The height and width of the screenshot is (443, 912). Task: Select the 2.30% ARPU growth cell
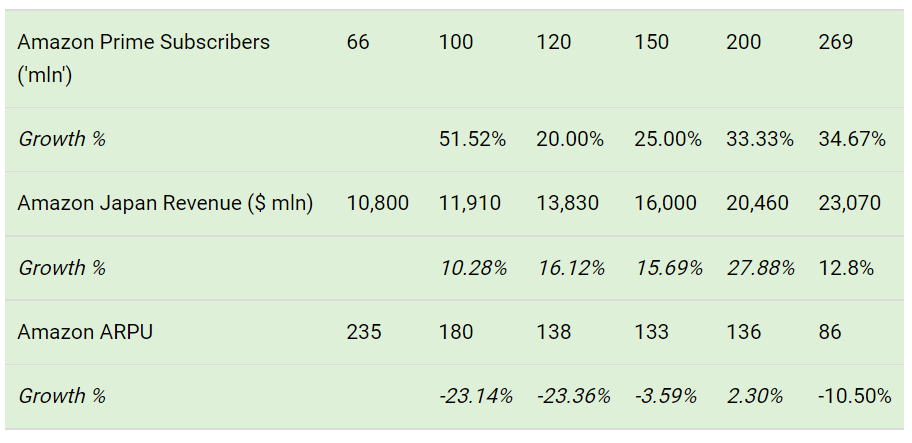(x=754, y=396)
